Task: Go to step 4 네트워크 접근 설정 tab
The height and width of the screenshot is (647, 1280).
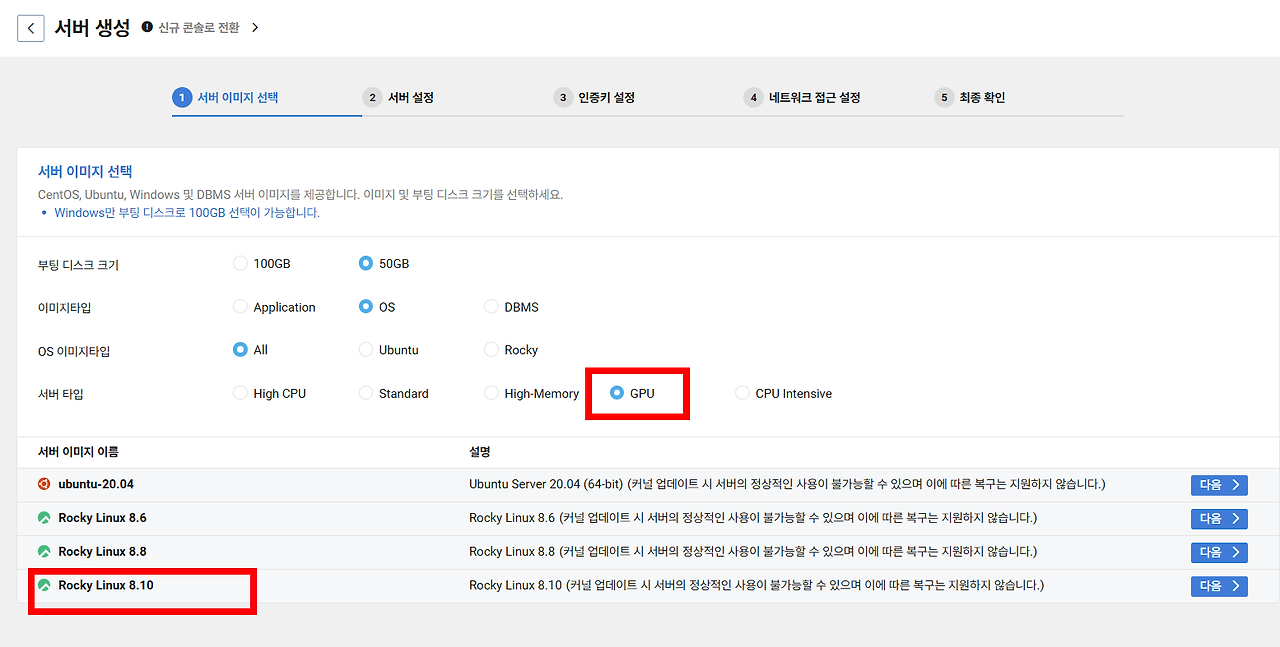Action: tap(802, 97)
